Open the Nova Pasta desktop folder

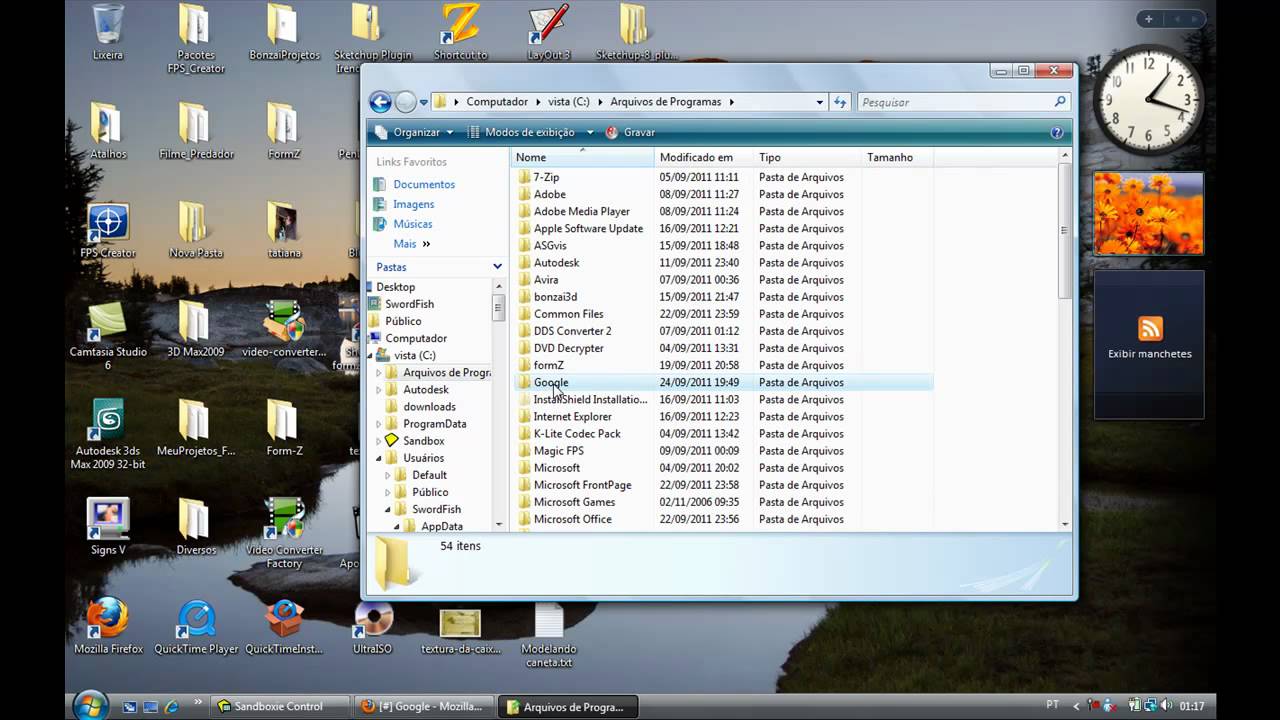point(196,229)
